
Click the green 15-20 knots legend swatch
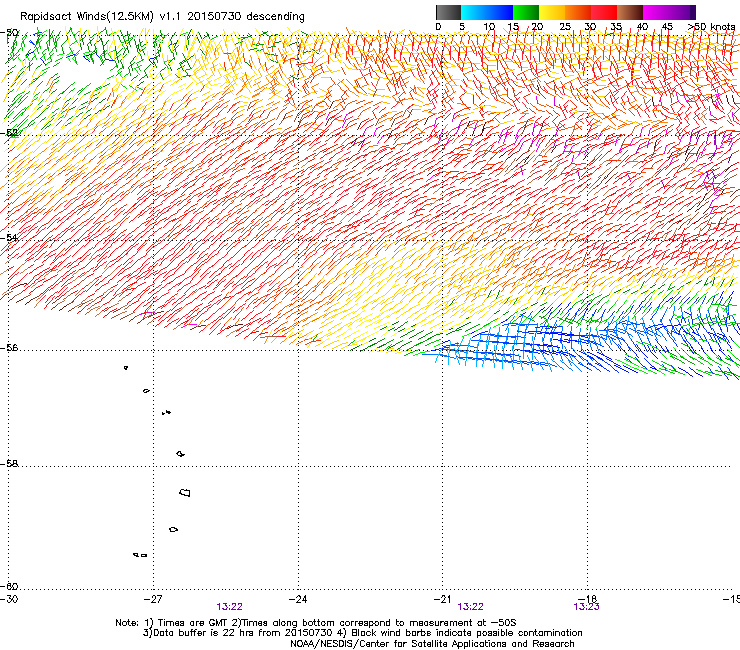tap(526, 12)
